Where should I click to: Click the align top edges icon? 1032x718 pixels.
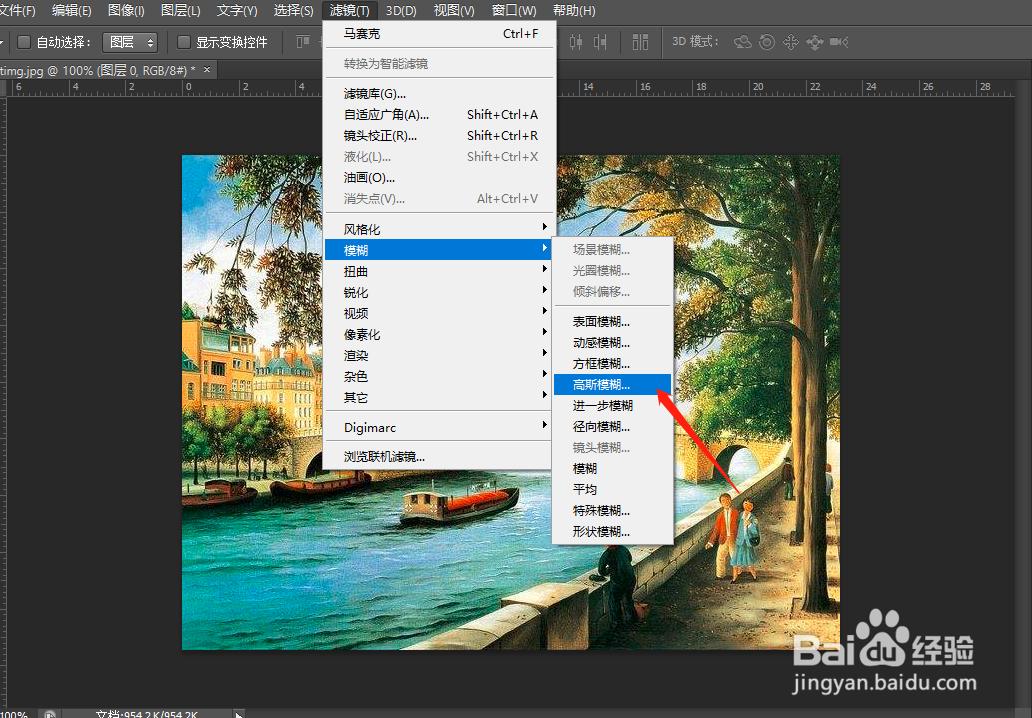pyautogui.click(x=303, y=42)
